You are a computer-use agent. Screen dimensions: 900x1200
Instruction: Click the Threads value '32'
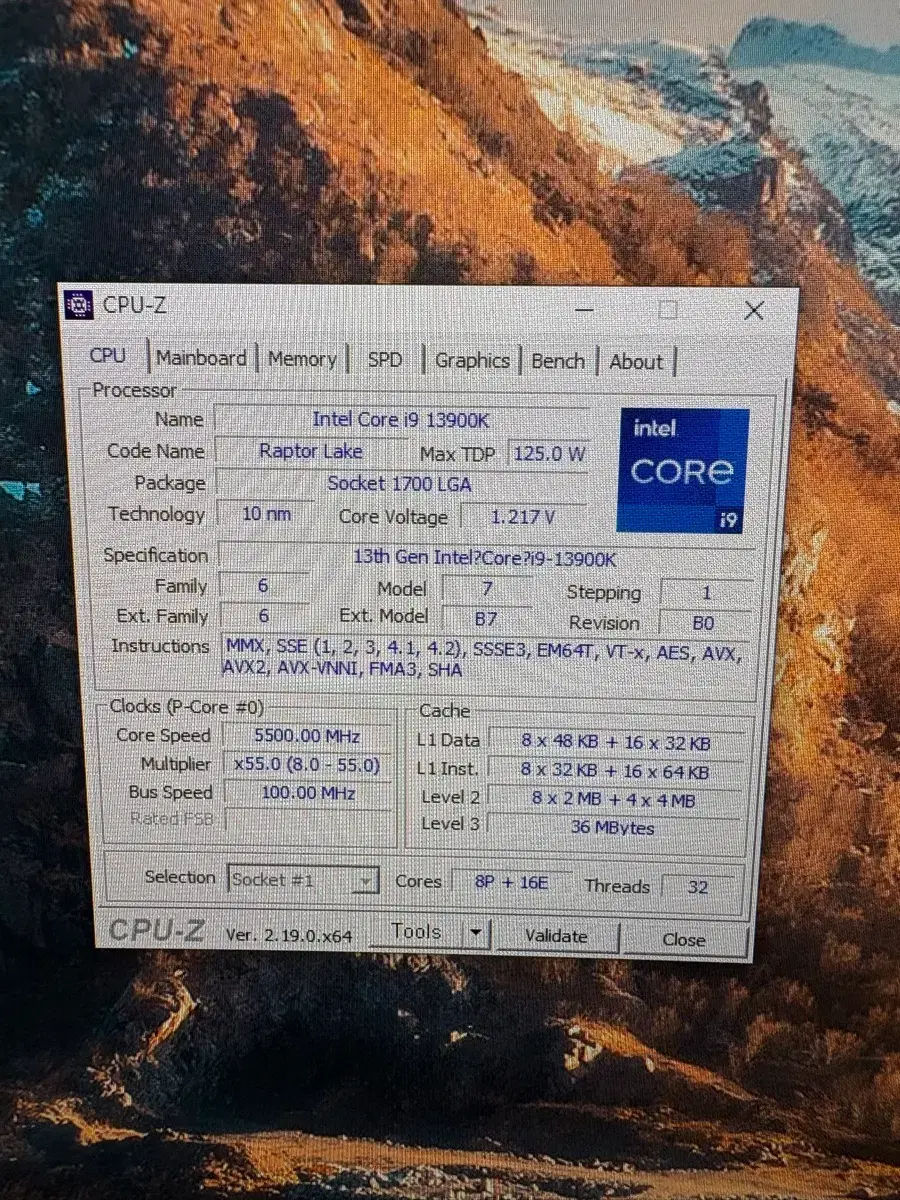click(697, 886)
